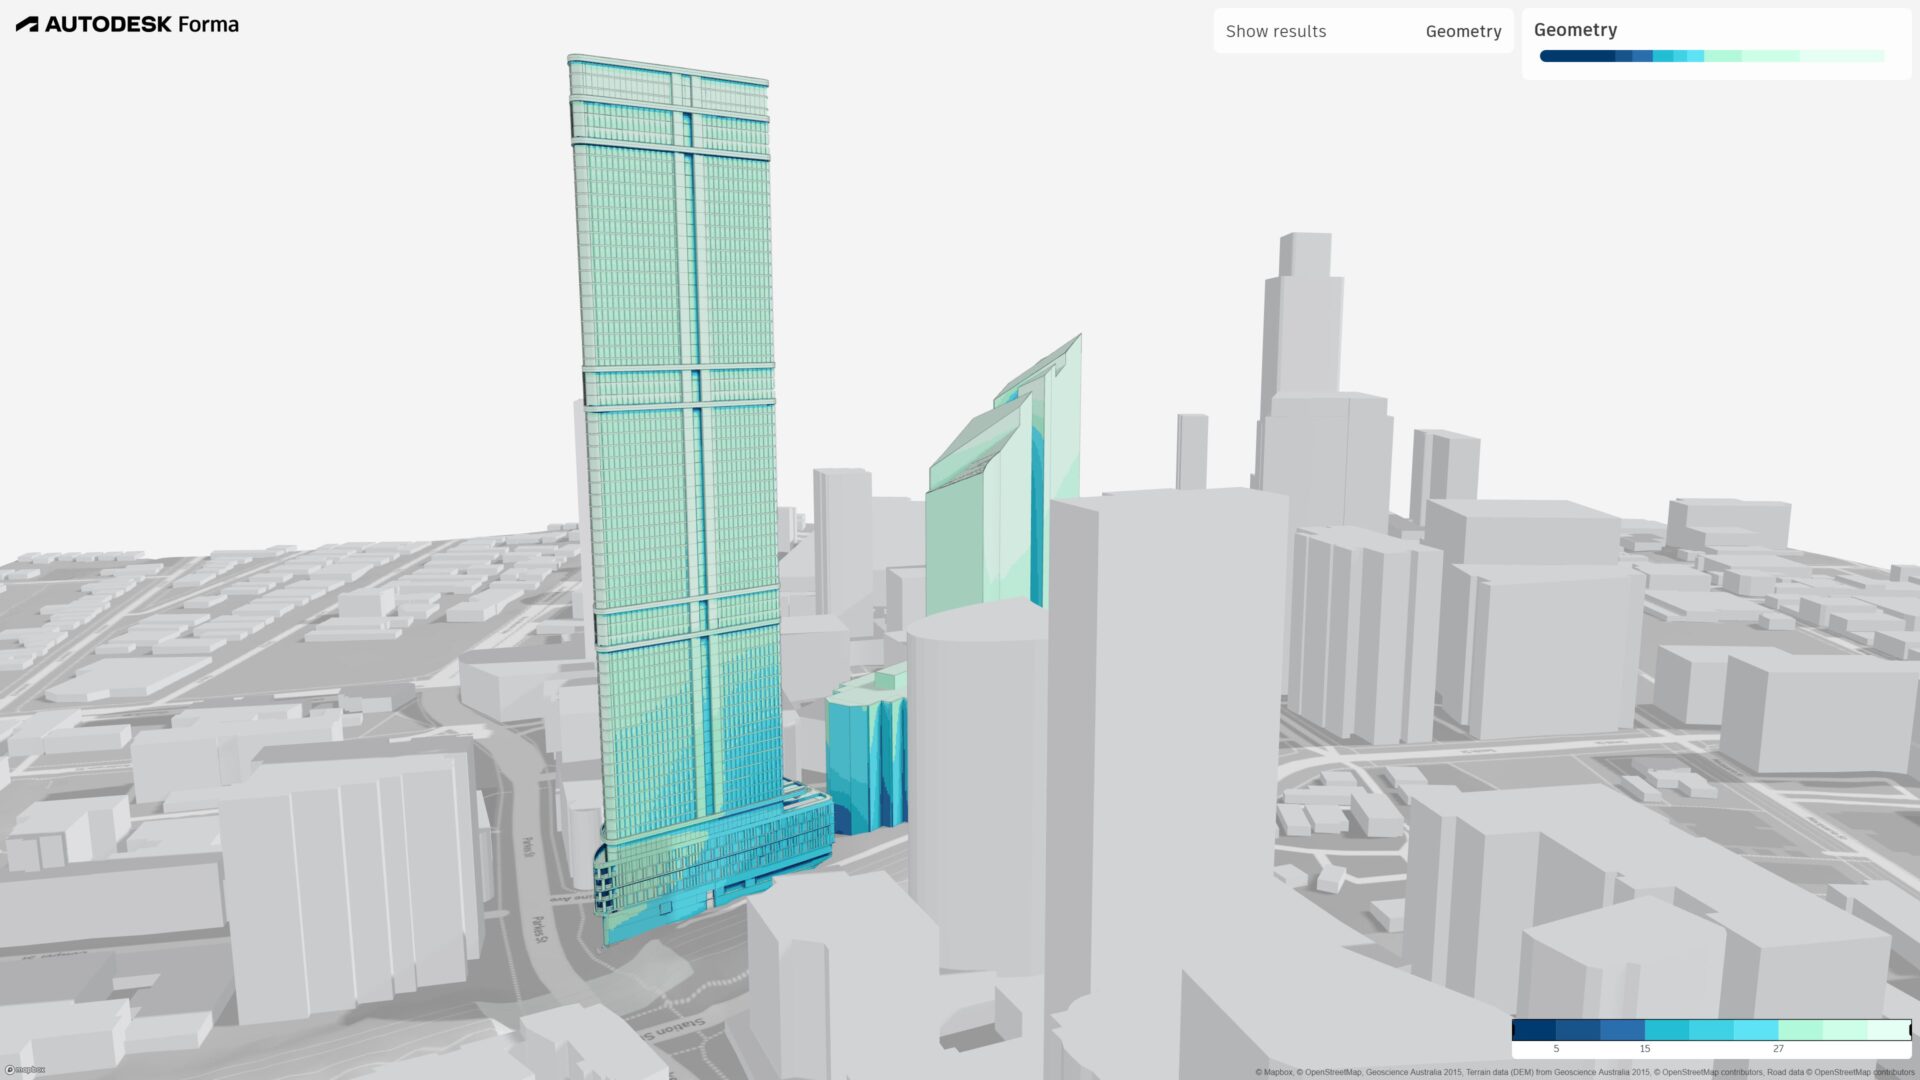Viewport: 1920px width, 1080px height.
Task: Select the tall gray skyscraper in background
Action: click(1305, 330)
